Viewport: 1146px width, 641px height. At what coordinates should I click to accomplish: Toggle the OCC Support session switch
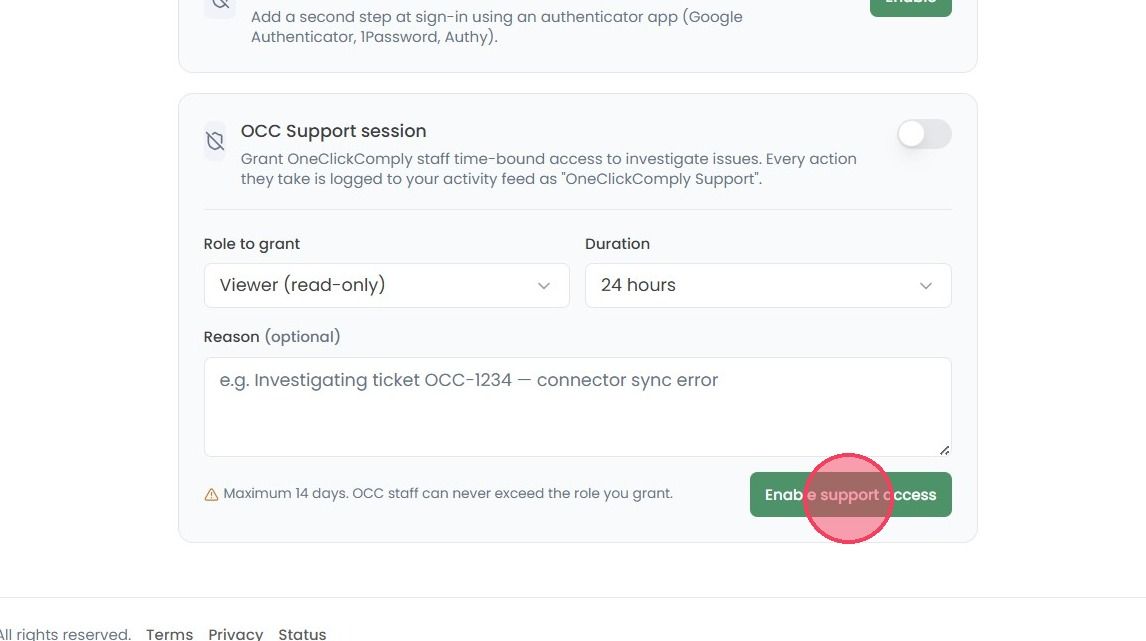[924, 134]
